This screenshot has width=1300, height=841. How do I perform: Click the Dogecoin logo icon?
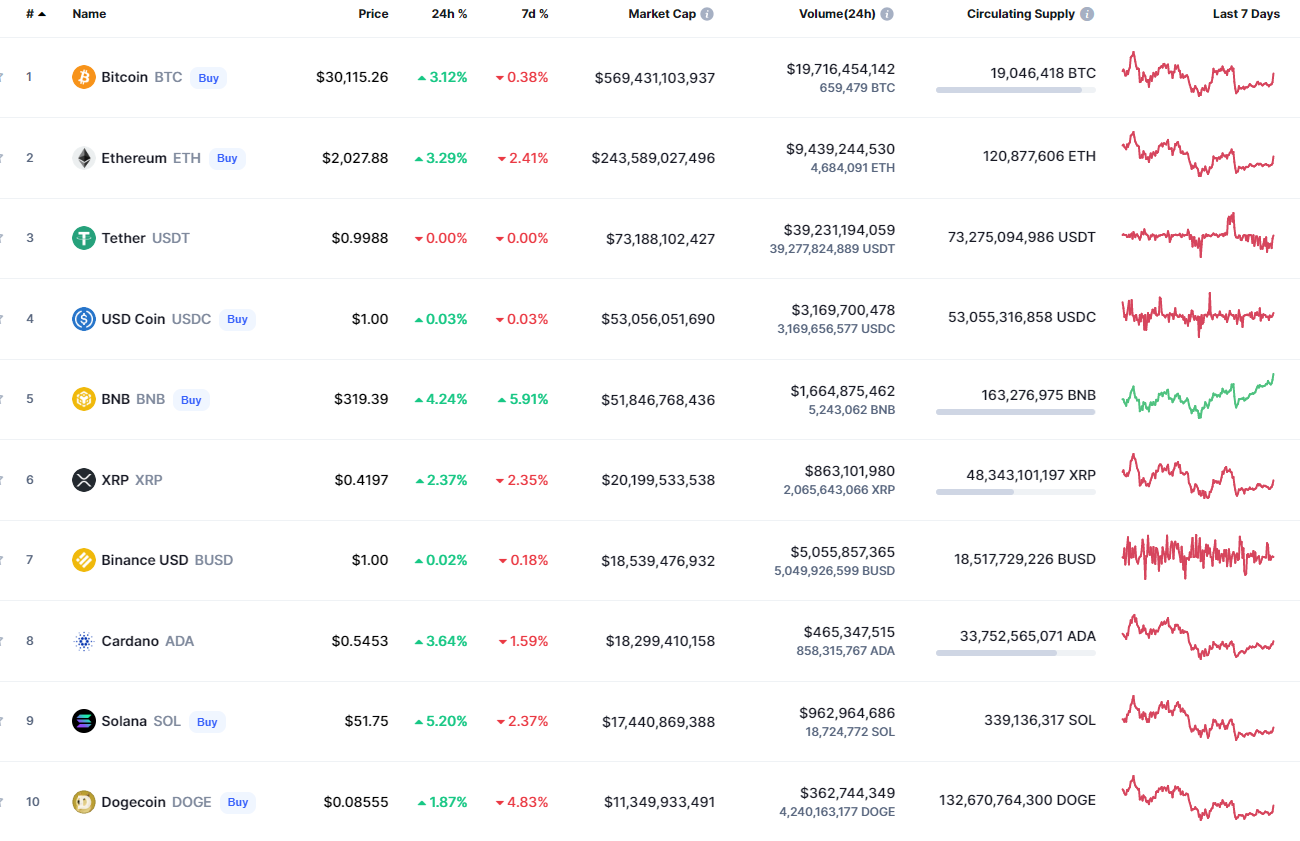(84, 802)
